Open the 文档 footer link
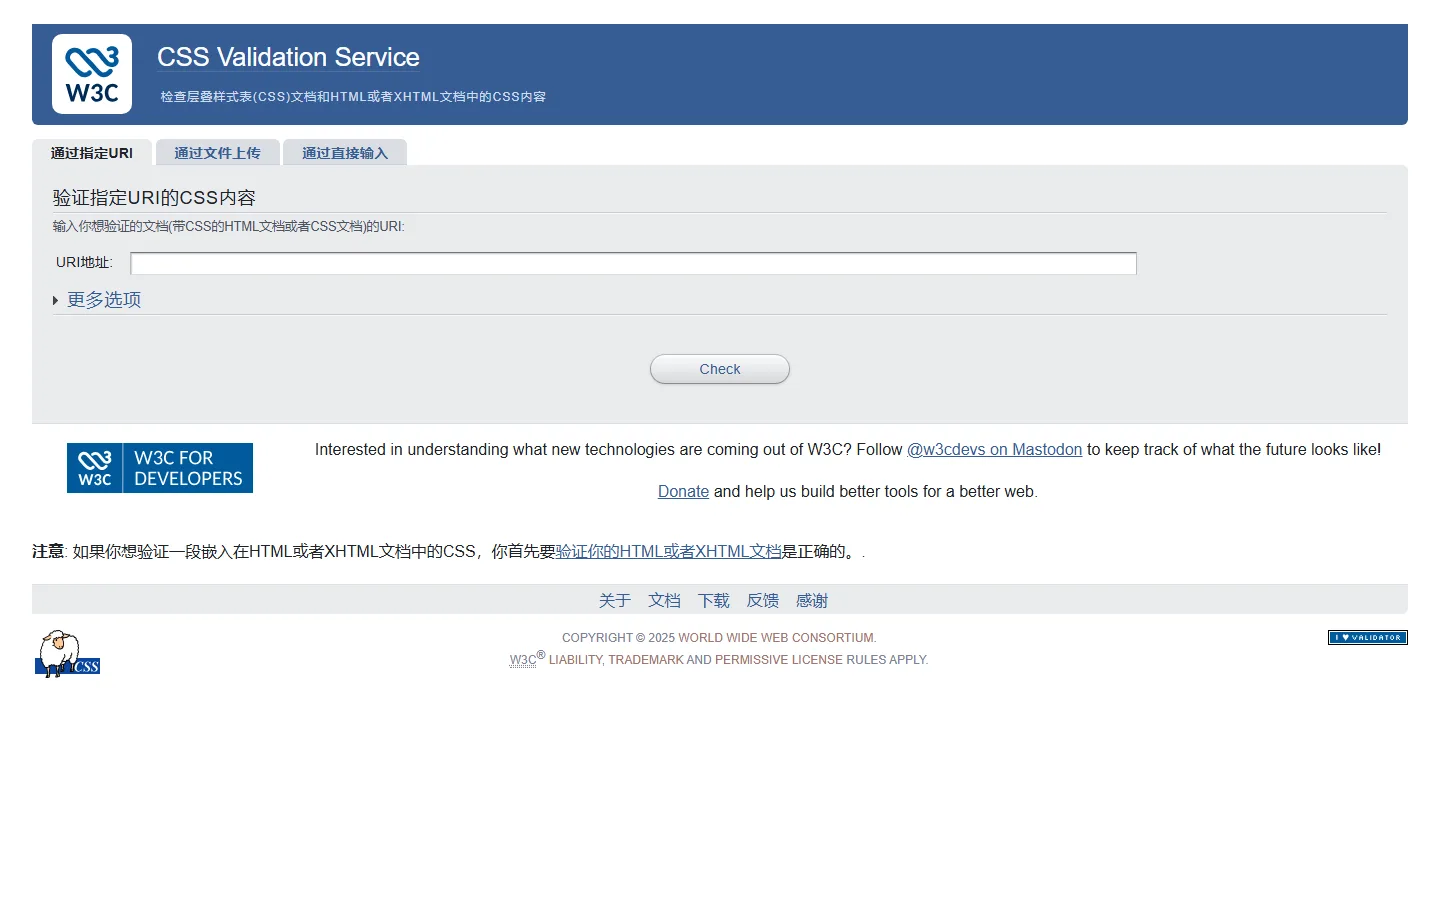 tap(664, 601)
